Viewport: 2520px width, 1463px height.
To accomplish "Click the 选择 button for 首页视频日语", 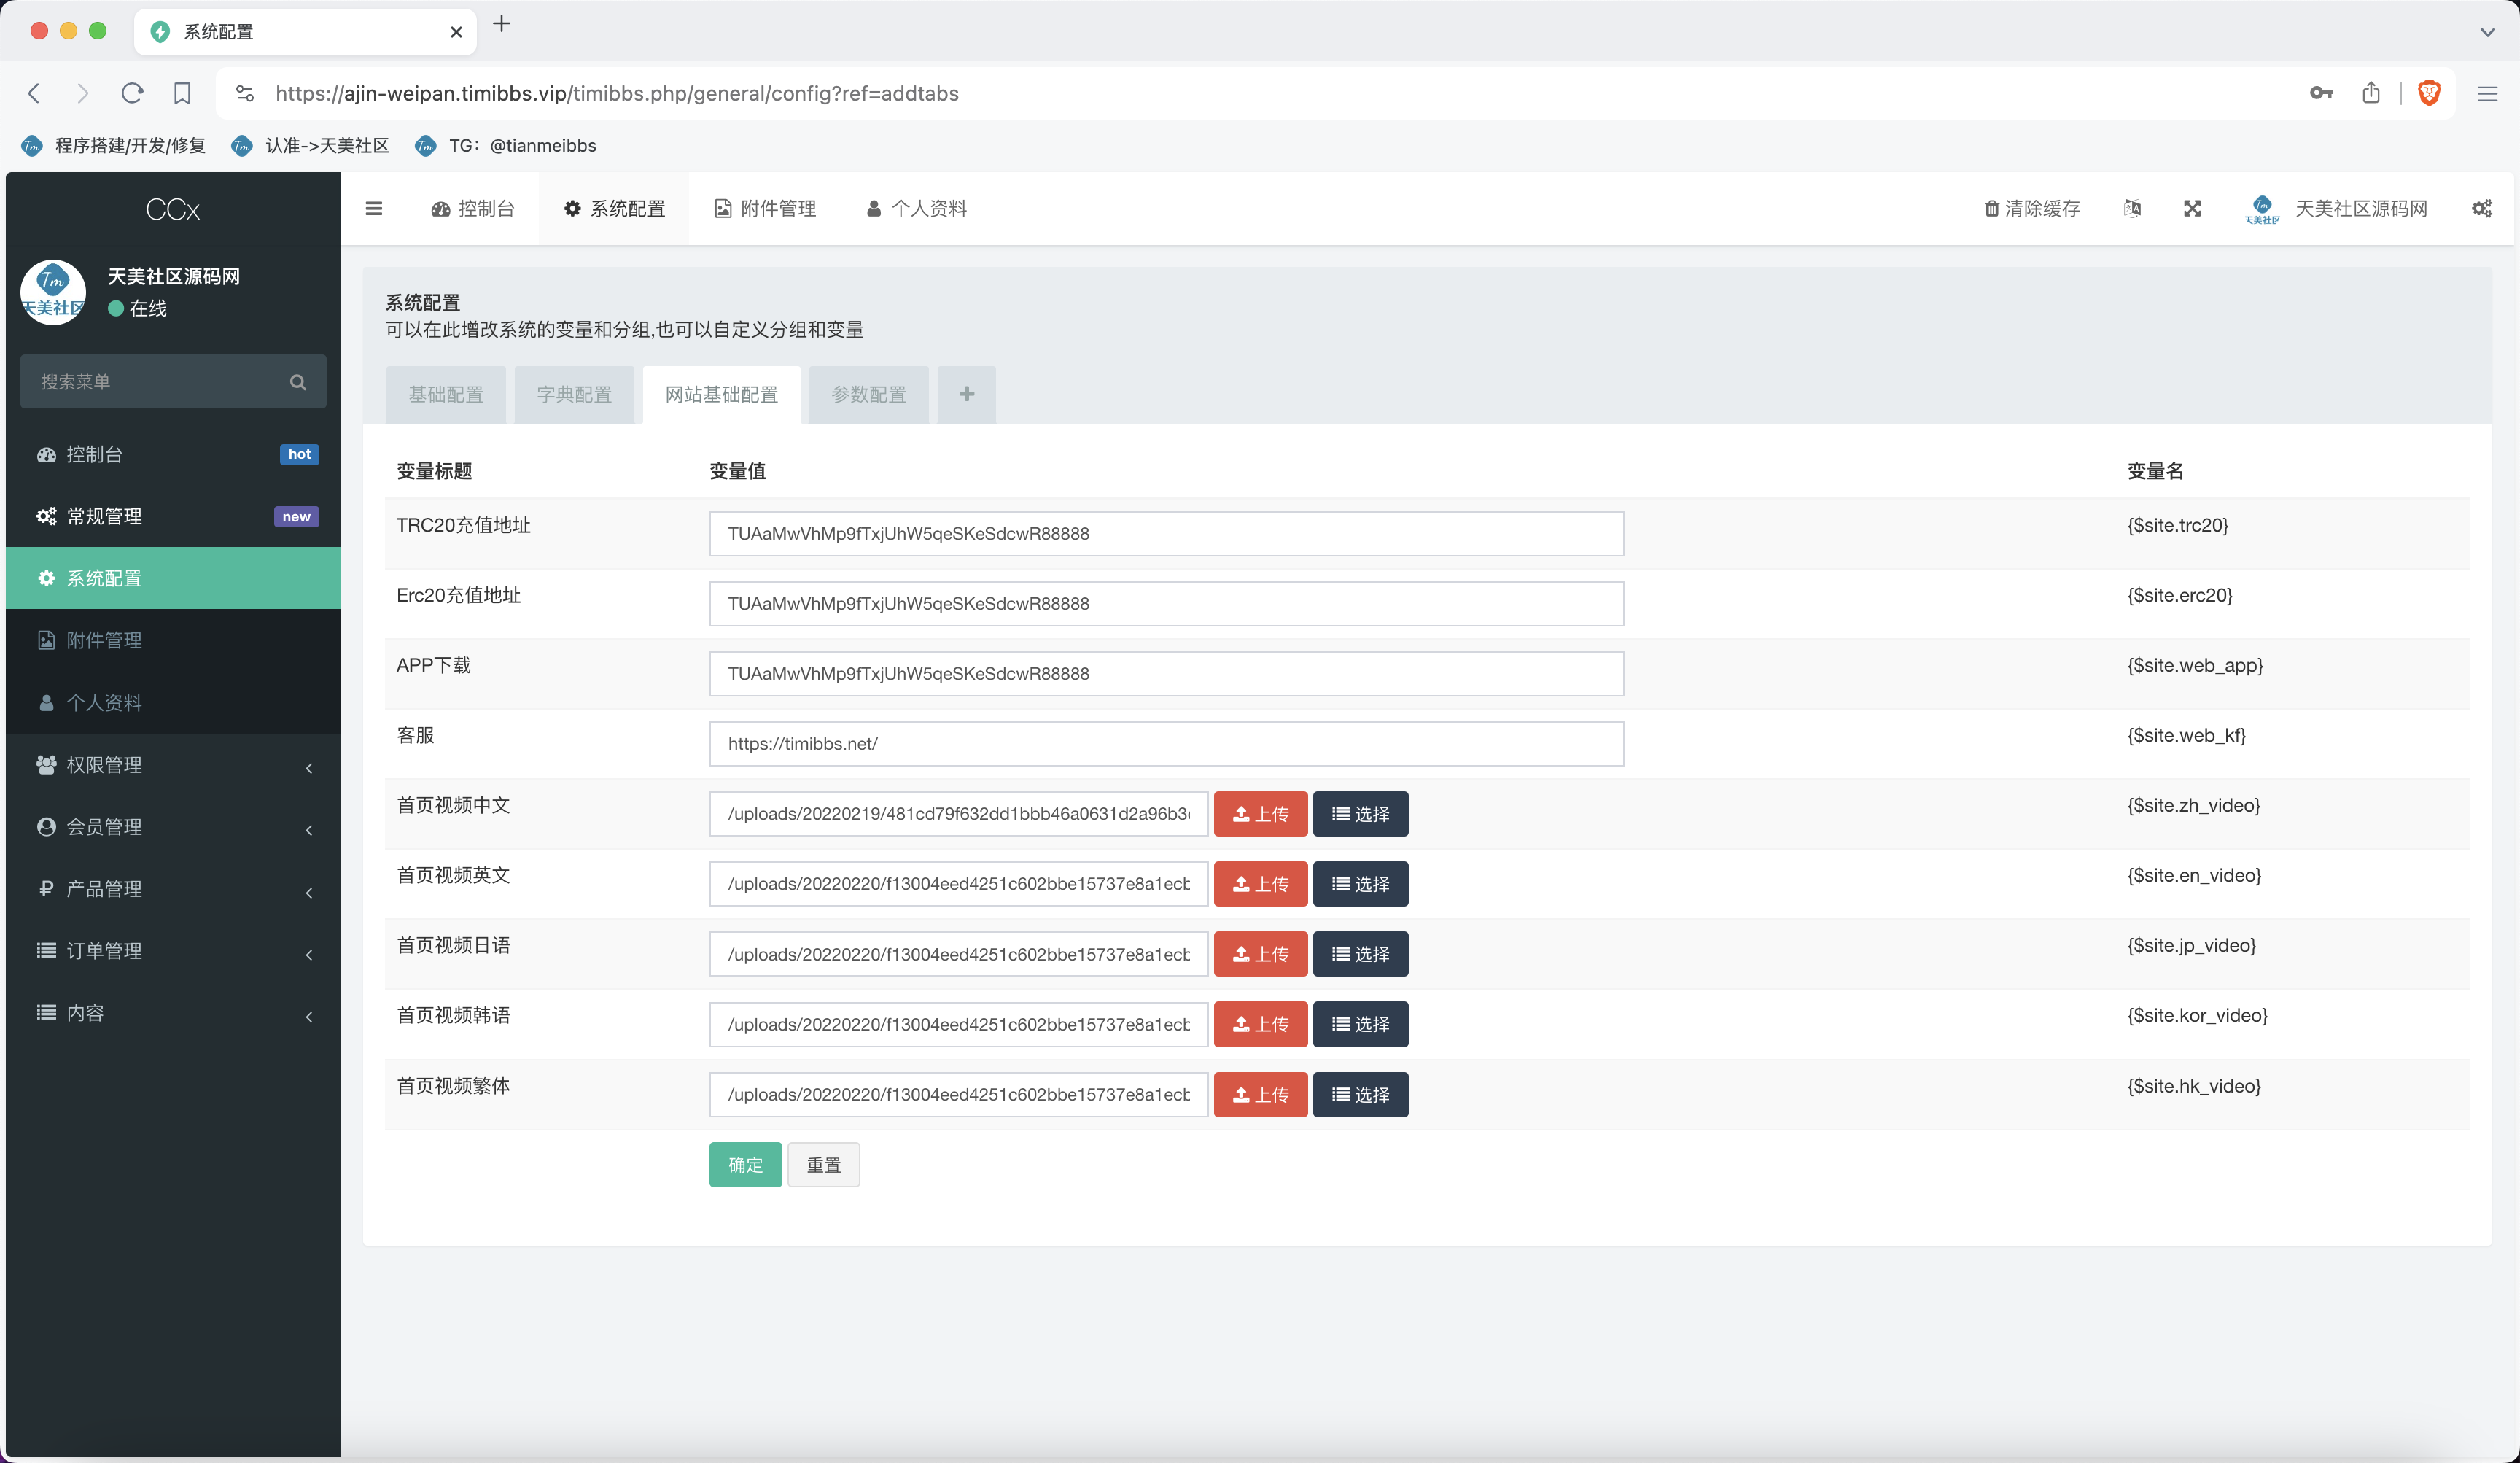I will point(1360,954).
